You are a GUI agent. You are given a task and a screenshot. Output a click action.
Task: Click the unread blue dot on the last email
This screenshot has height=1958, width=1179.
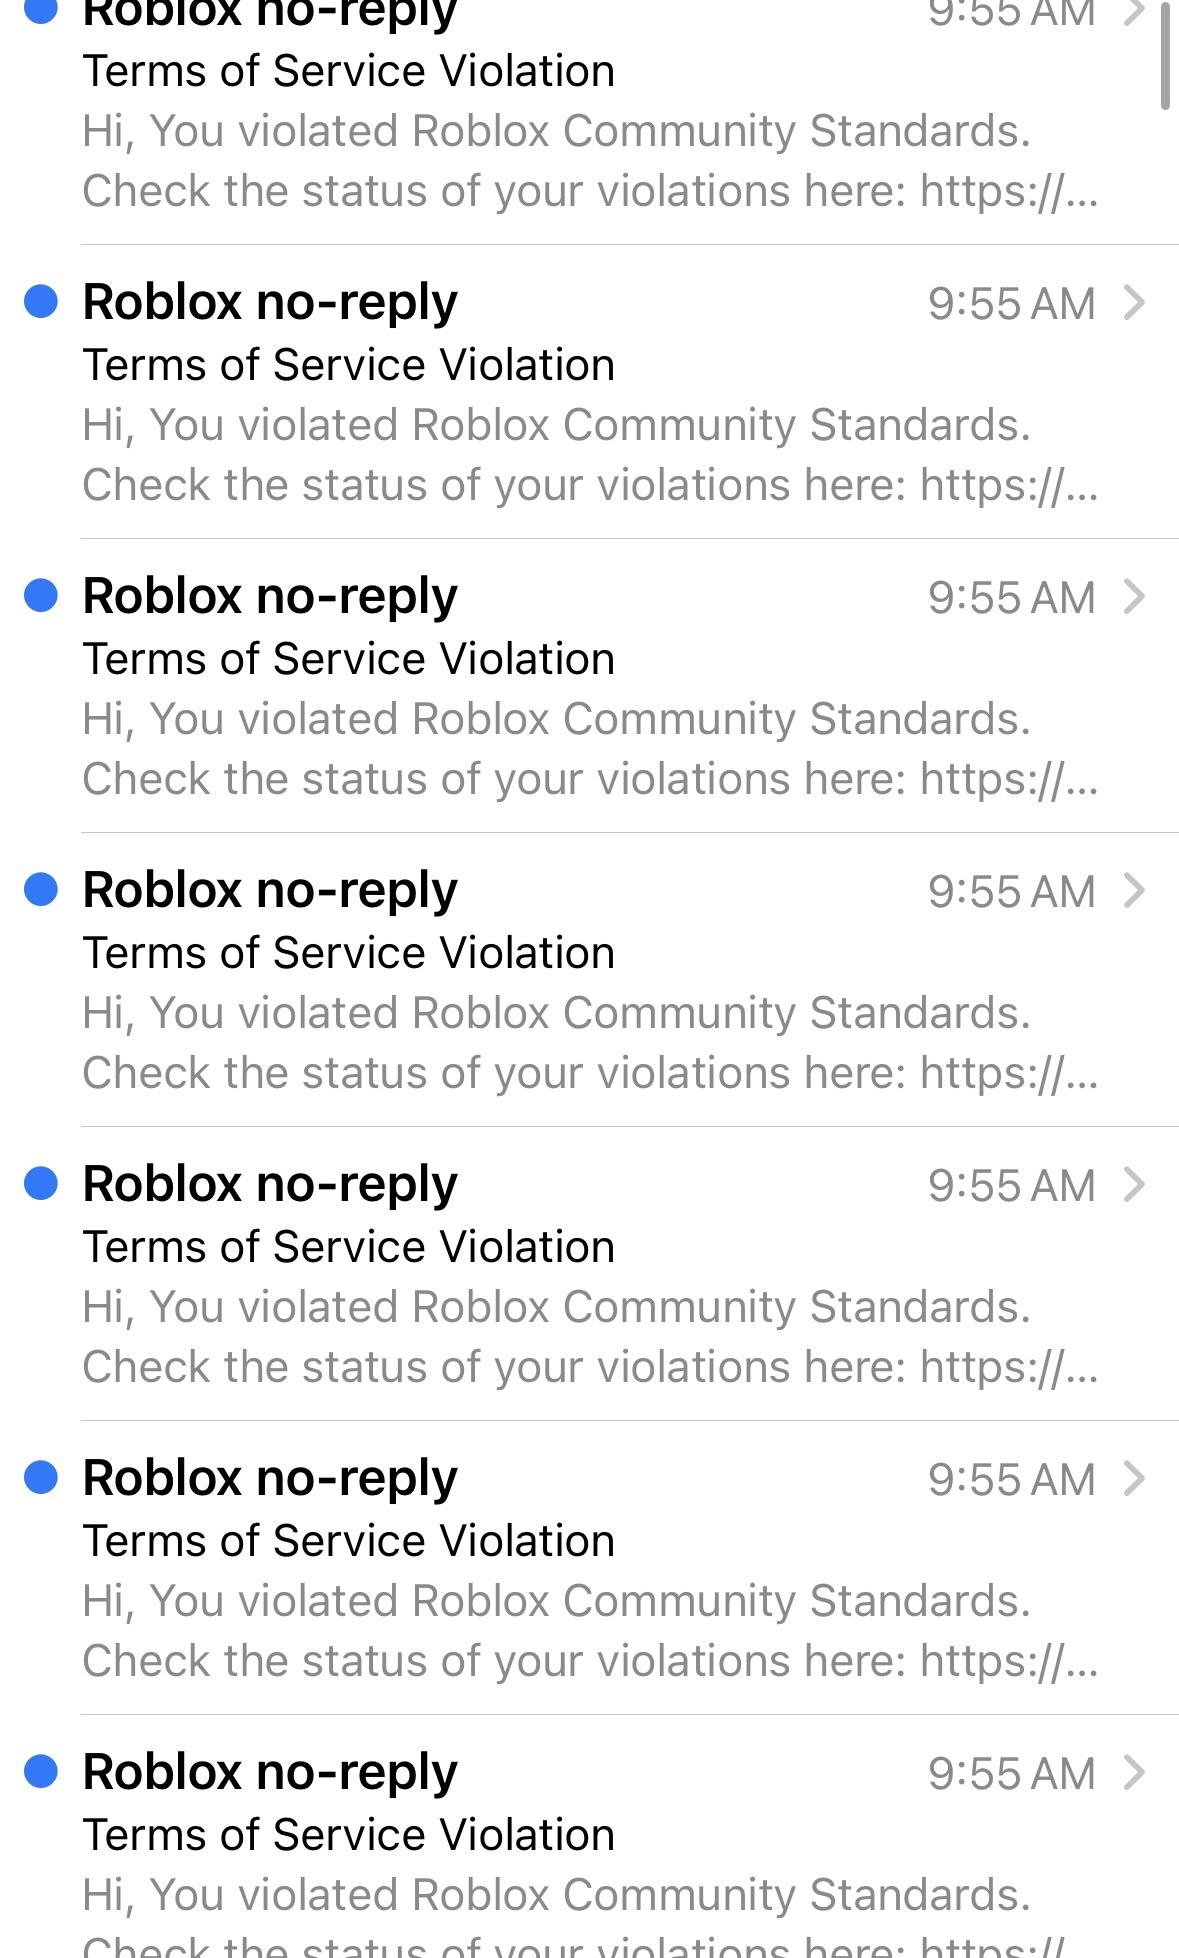[41, 1771]
